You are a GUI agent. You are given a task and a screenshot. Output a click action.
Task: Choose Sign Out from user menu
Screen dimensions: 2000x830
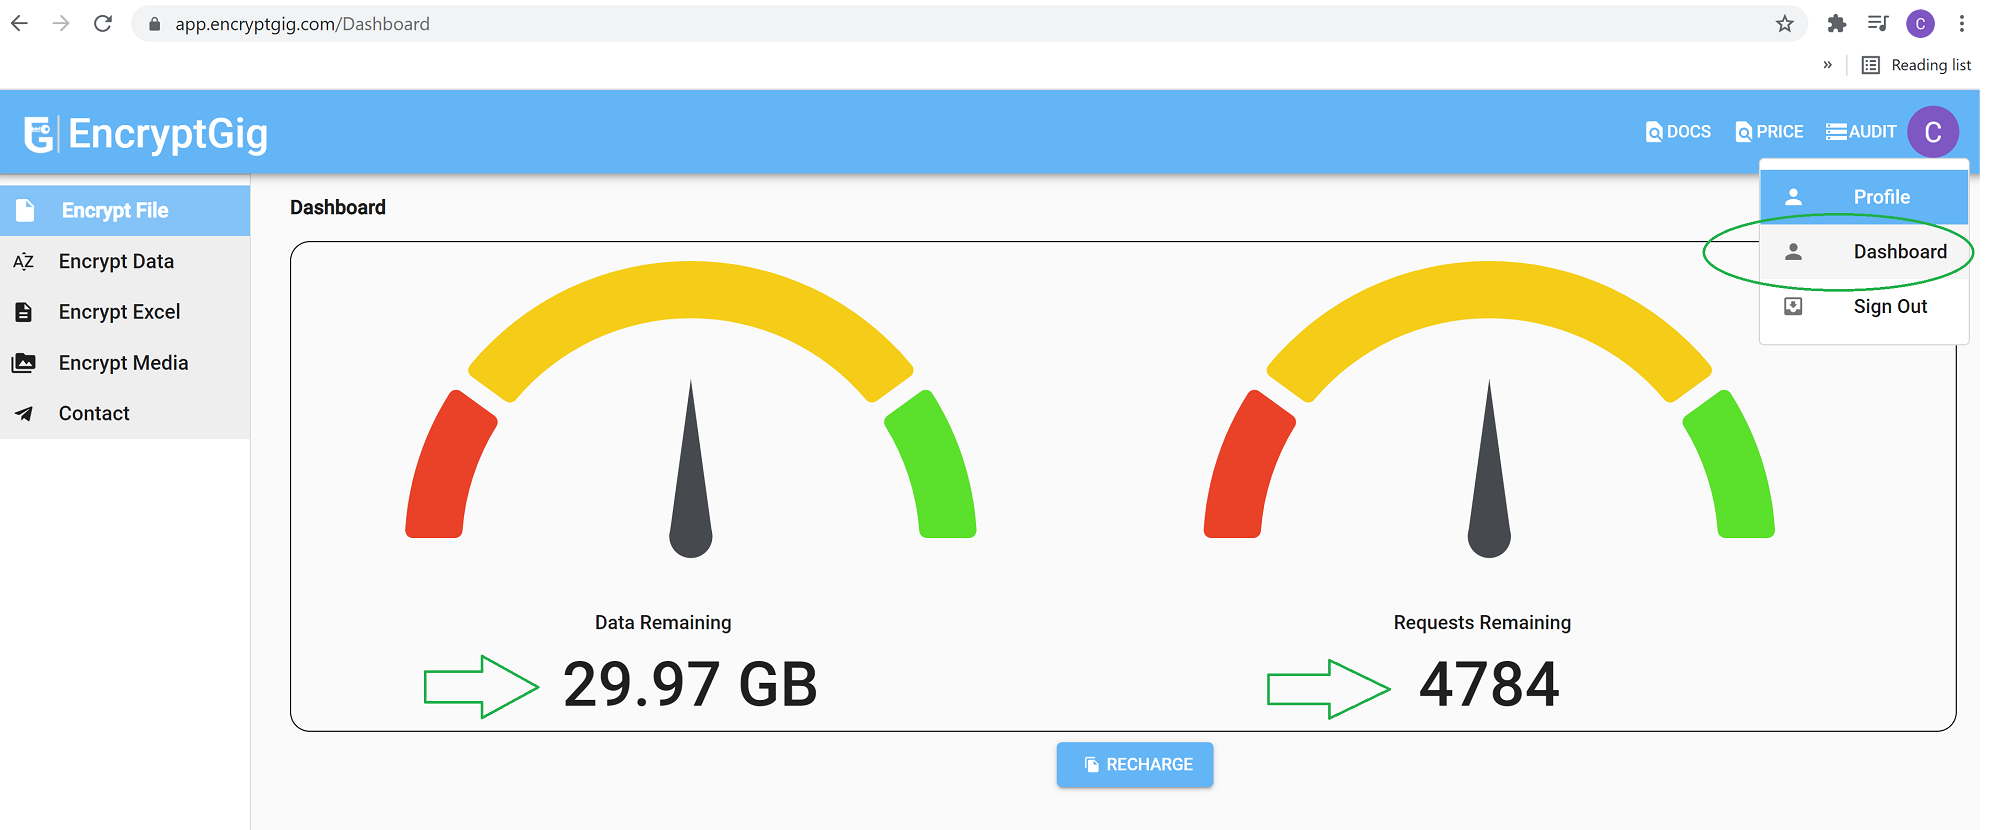(x=1864, y=307)
